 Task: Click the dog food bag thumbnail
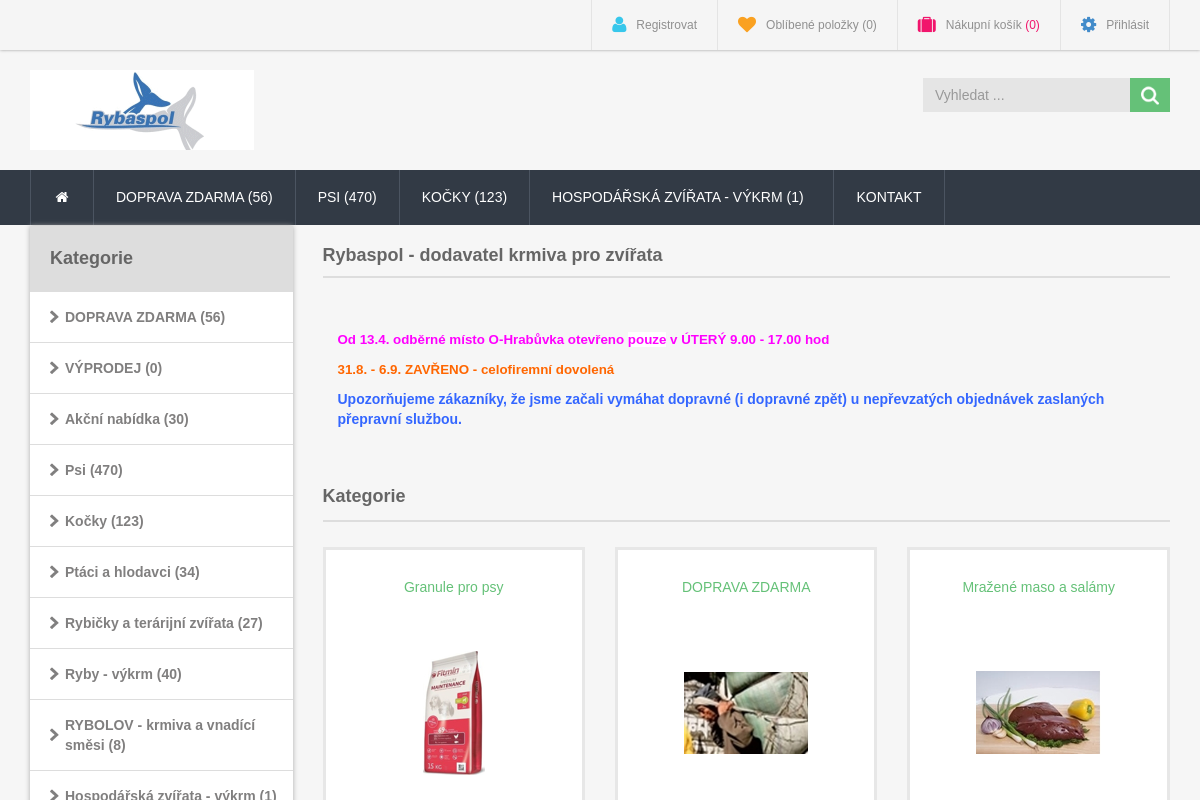454,713
